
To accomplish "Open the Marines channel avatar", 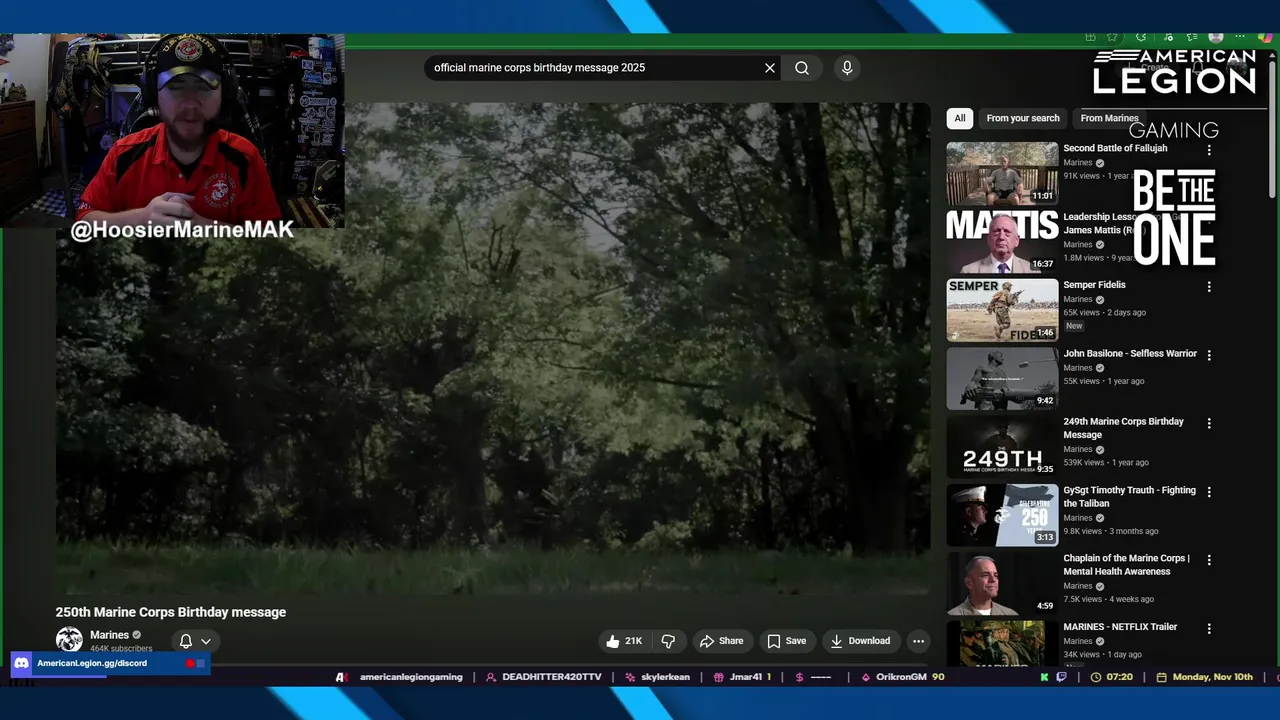I will (x=69, y=640).
